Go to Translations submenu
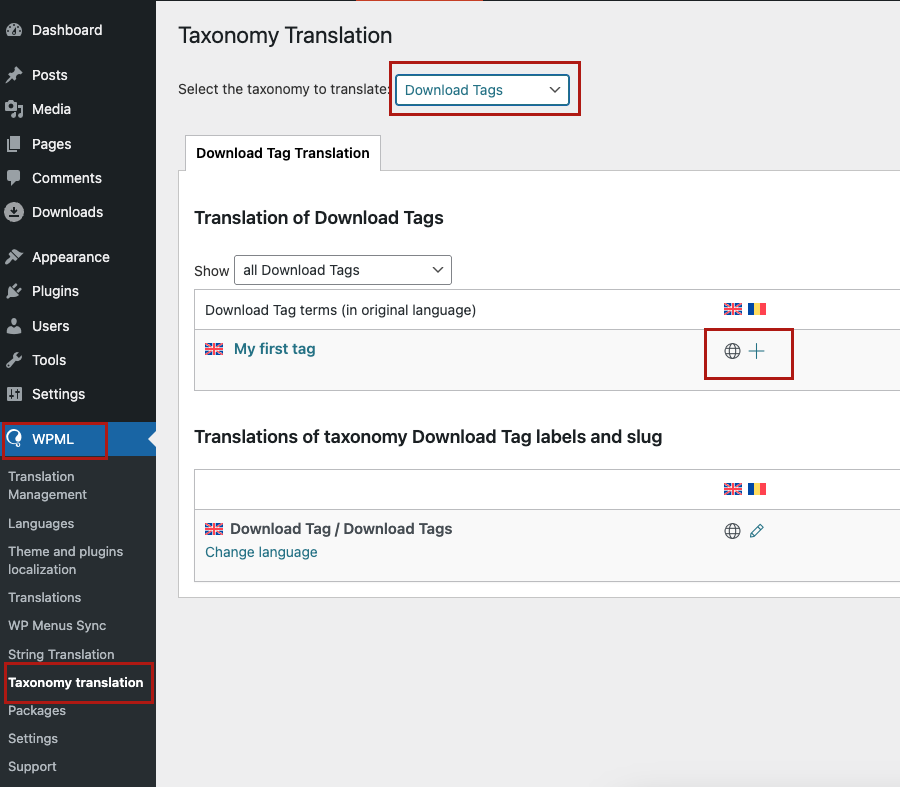This screenshot has width=900, height=787. tap(45, 598)
